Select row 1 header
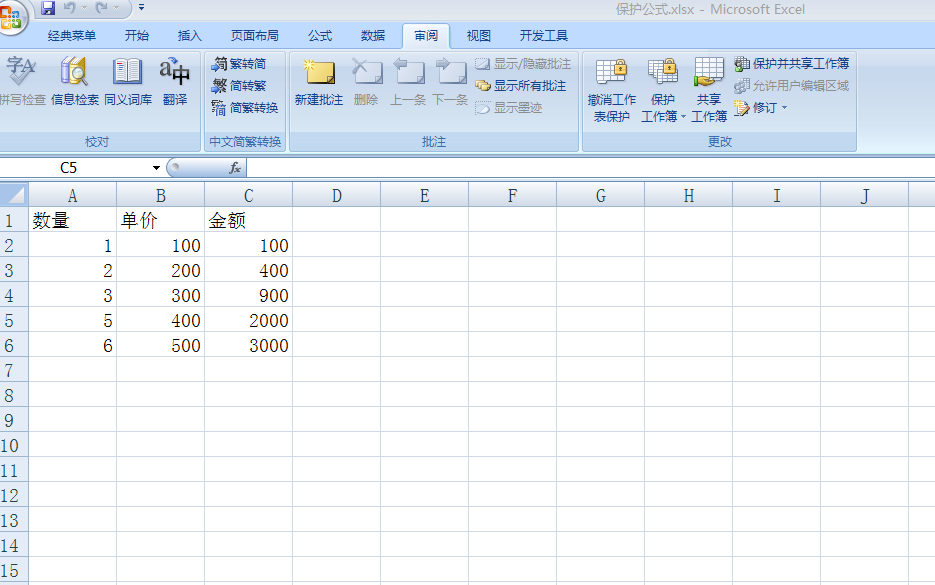 point(14,220)
